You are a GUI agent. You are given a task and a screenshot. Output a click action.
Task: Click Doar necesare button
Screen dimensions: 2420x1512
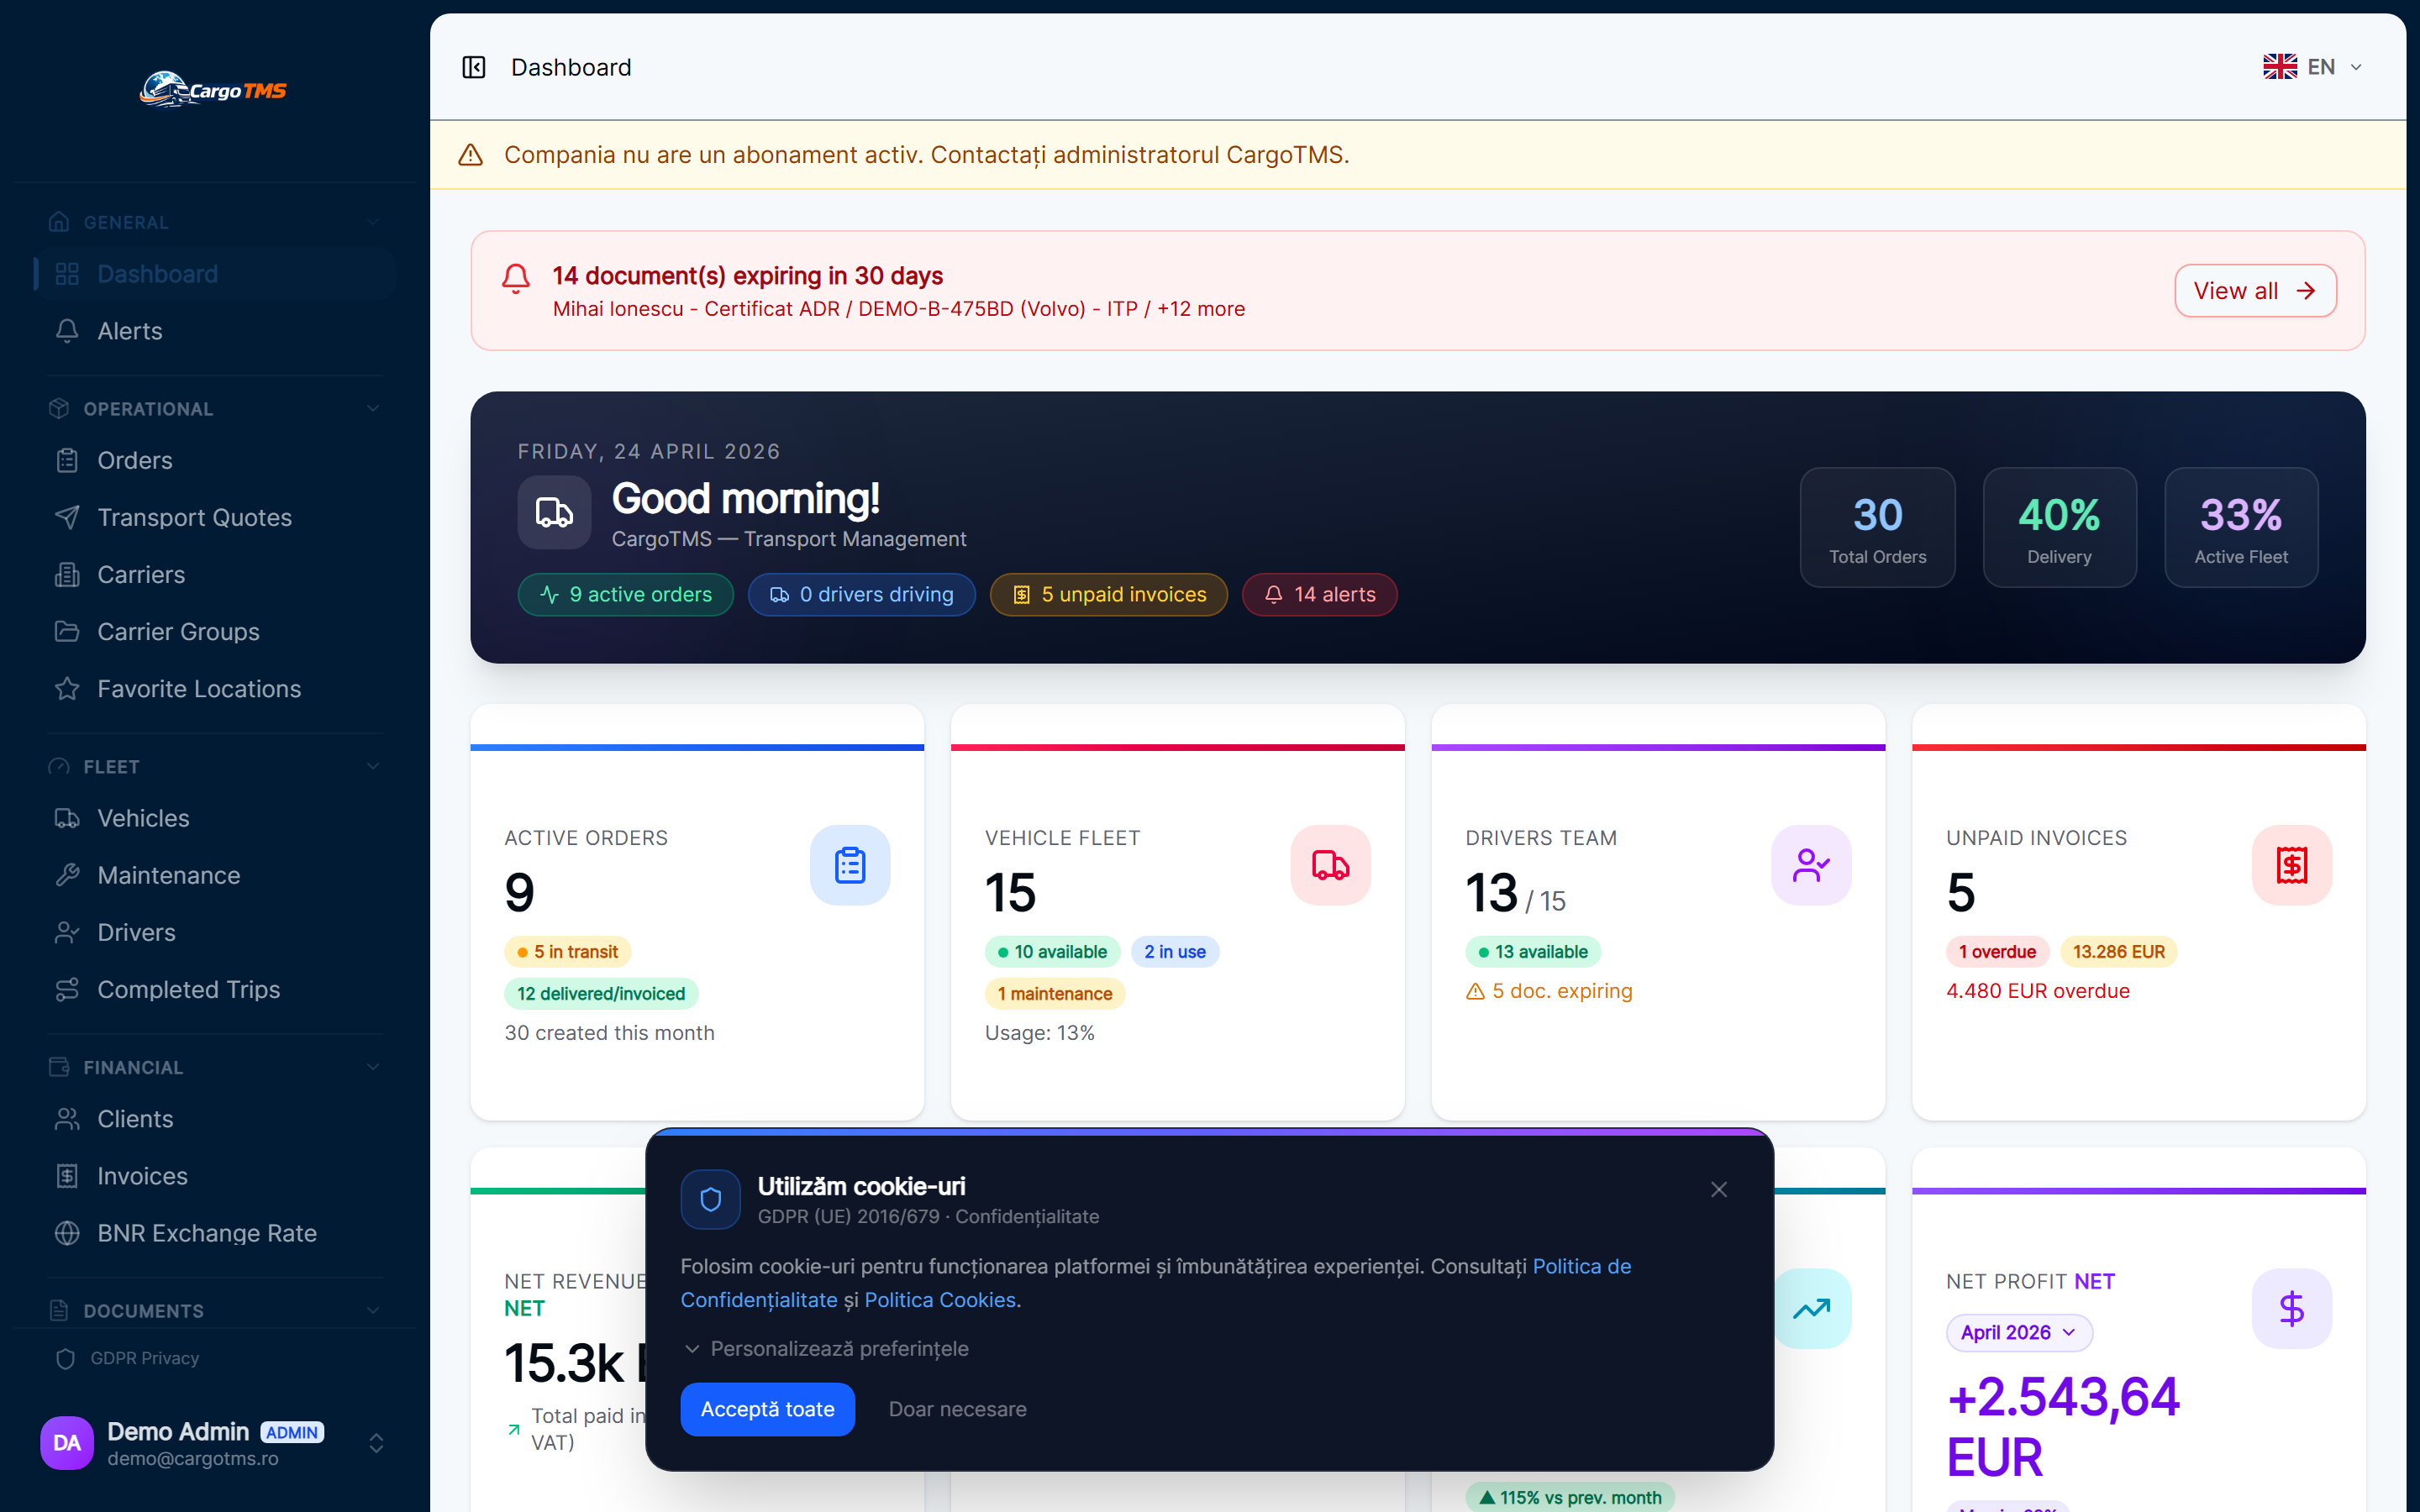coord(957,1409)
